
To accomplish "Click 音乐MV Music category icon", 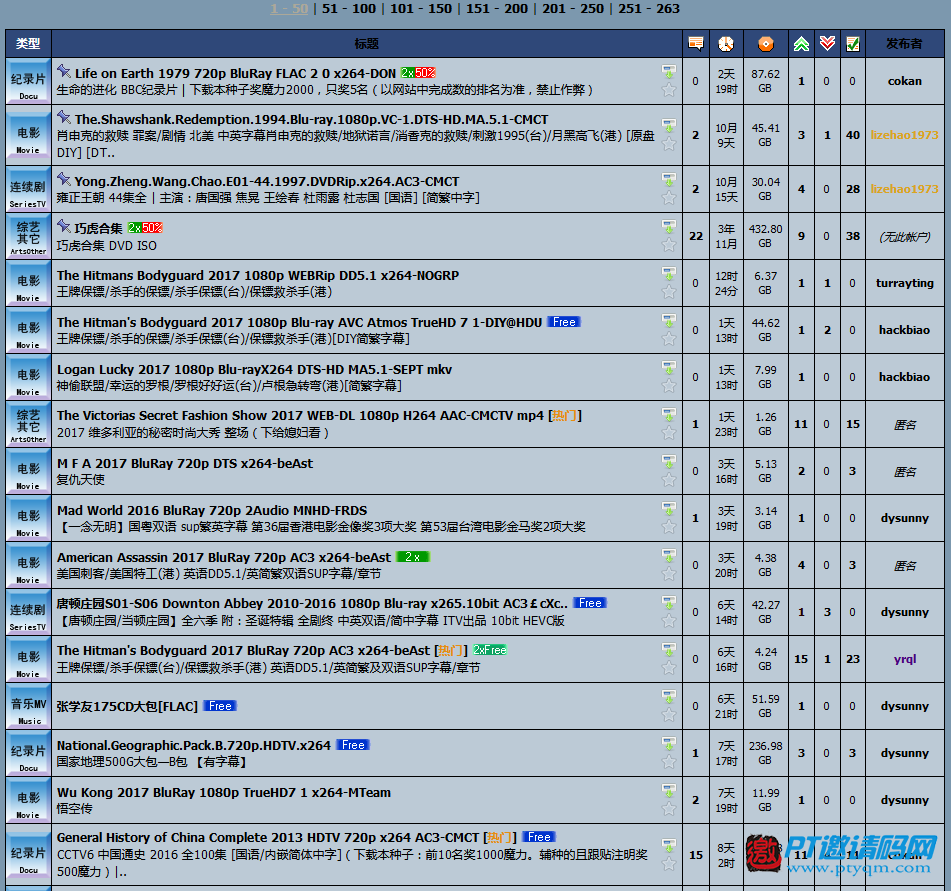I will pyautogui.click(x=28, y=707).
